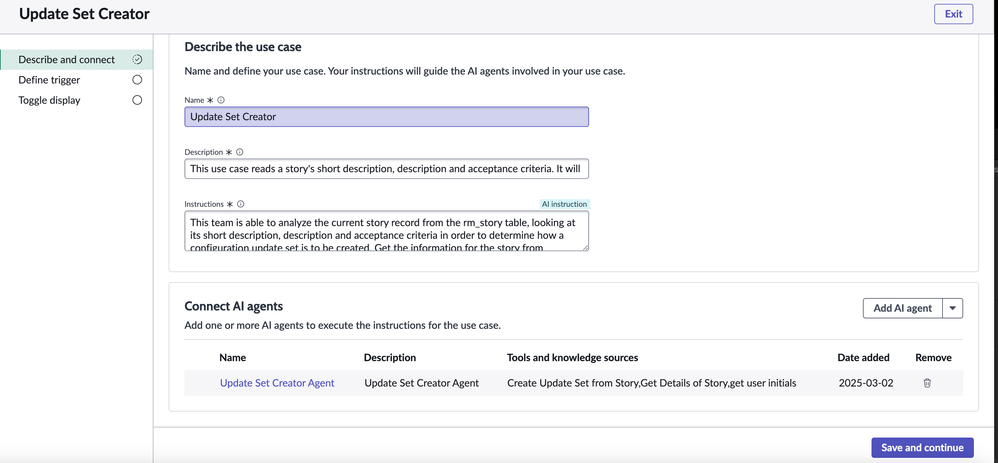Screen dimensions: 998x463
Task: Click the Name field info icon
Action: click(x=221, y=100)
